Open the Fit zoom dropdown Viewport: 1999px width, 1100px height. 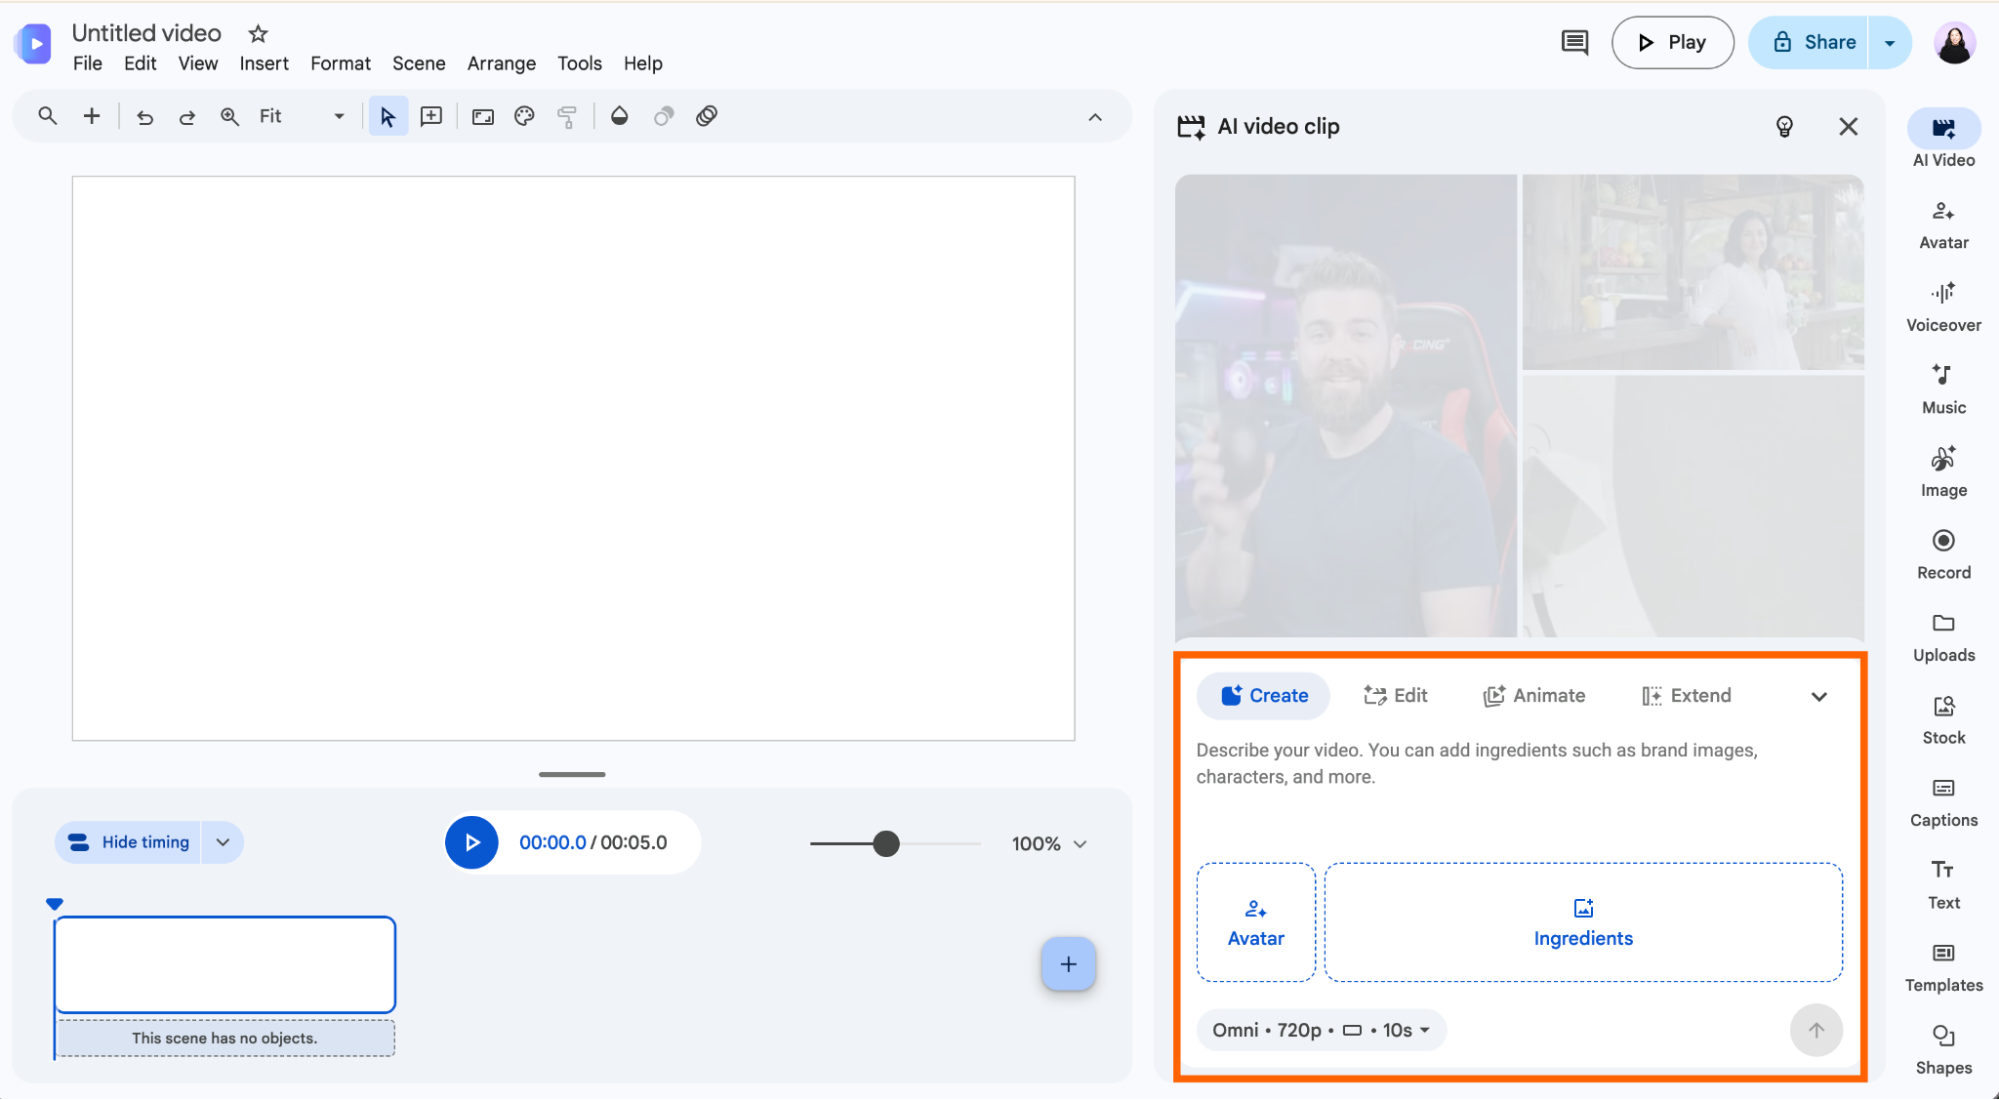(x=301, y=116)
